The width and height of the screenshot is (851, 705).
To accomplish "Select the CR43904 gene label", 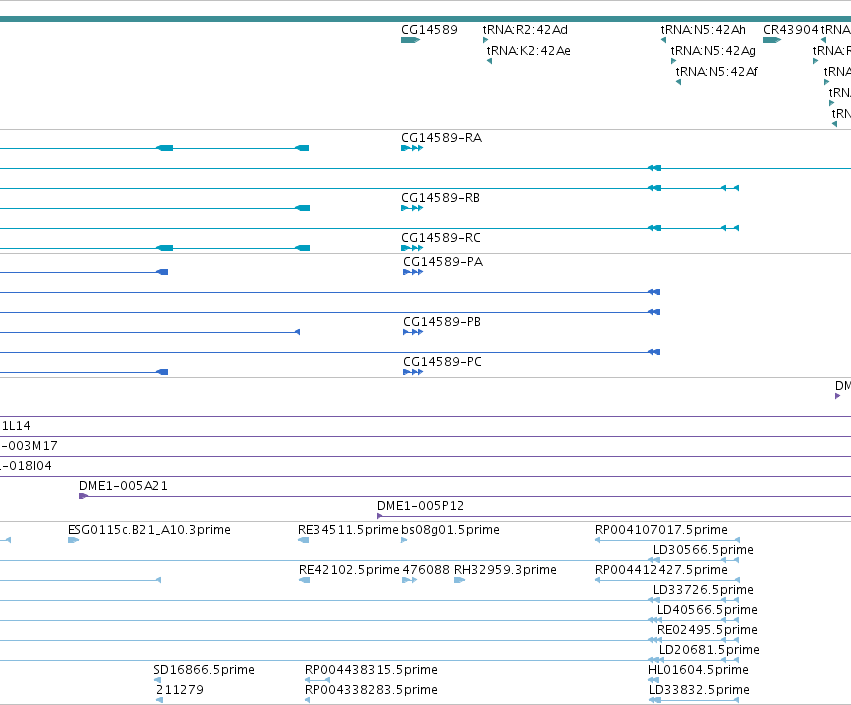I will [790, 30].
